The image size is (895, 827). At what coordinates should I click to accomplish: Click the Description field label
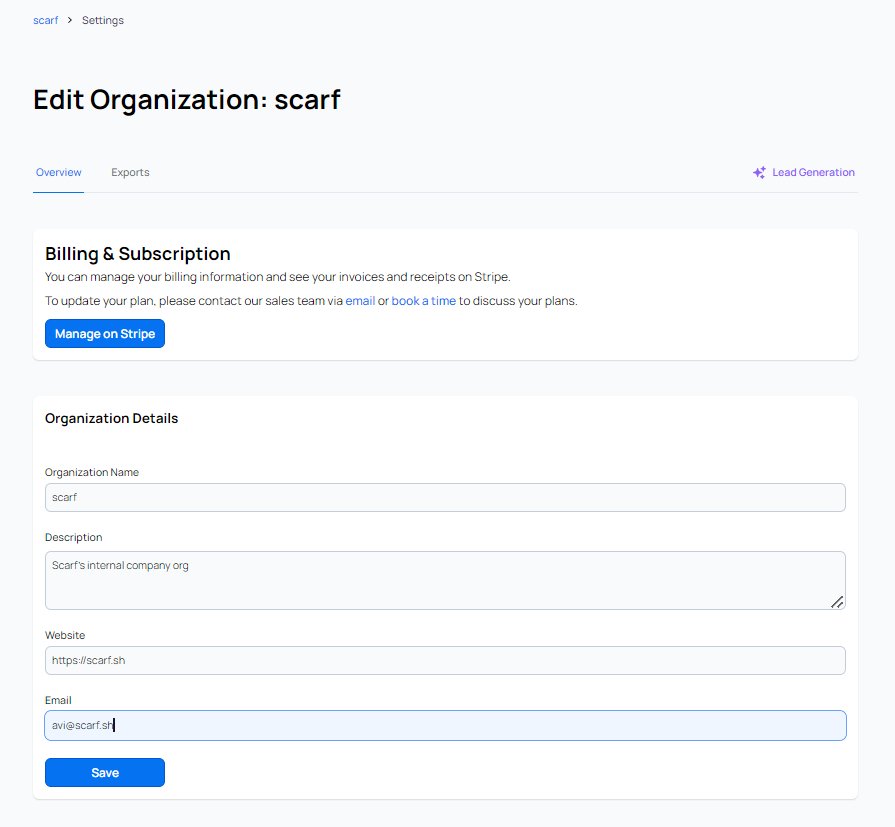click(74, 538)
